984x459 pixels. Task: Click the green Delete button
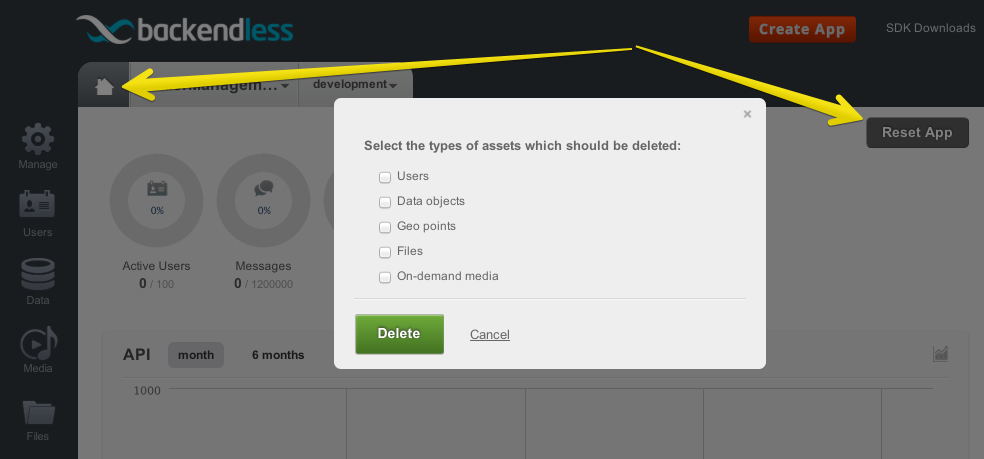click(399, 334)
